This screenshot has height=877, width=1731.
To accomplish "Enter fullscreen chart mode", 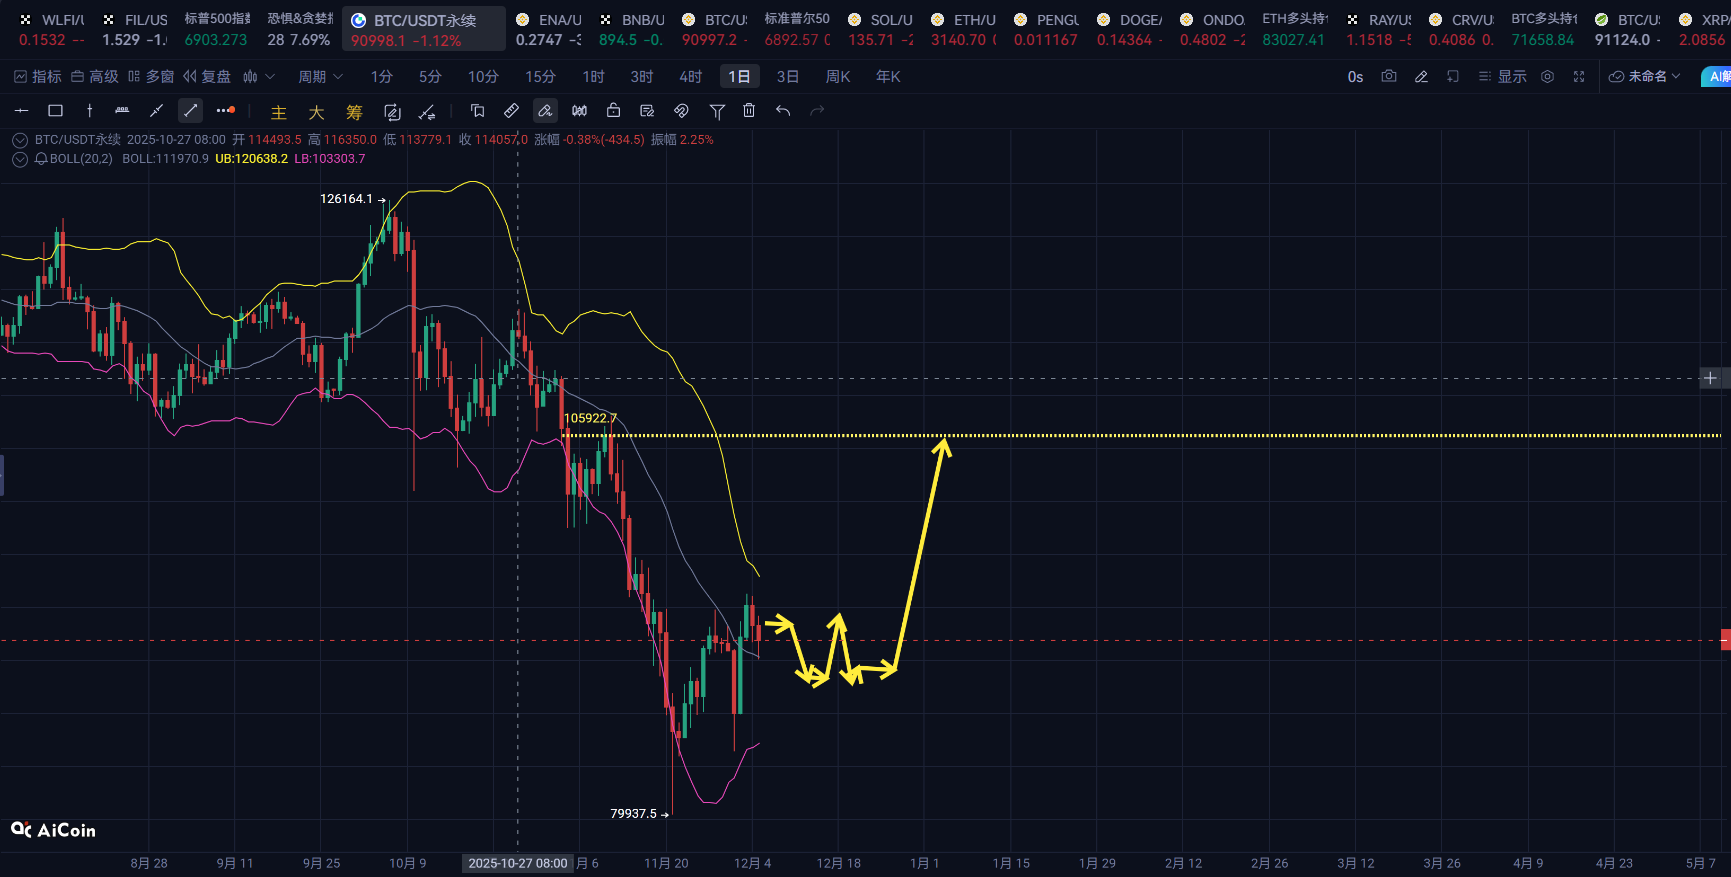I will (x=1579, y=77).
